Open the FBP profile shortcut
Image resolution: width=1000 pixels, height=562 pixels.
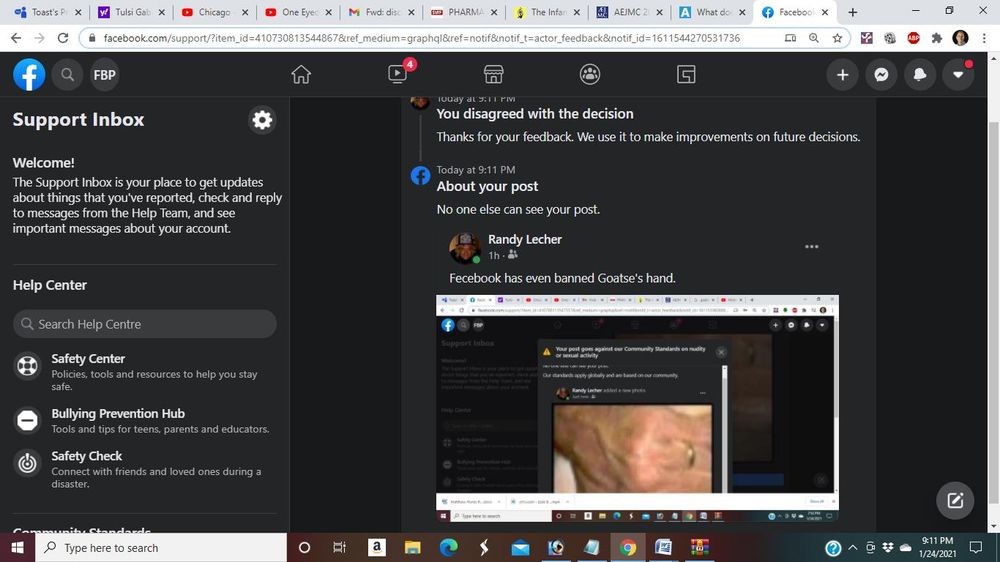[x=105, y=75]
